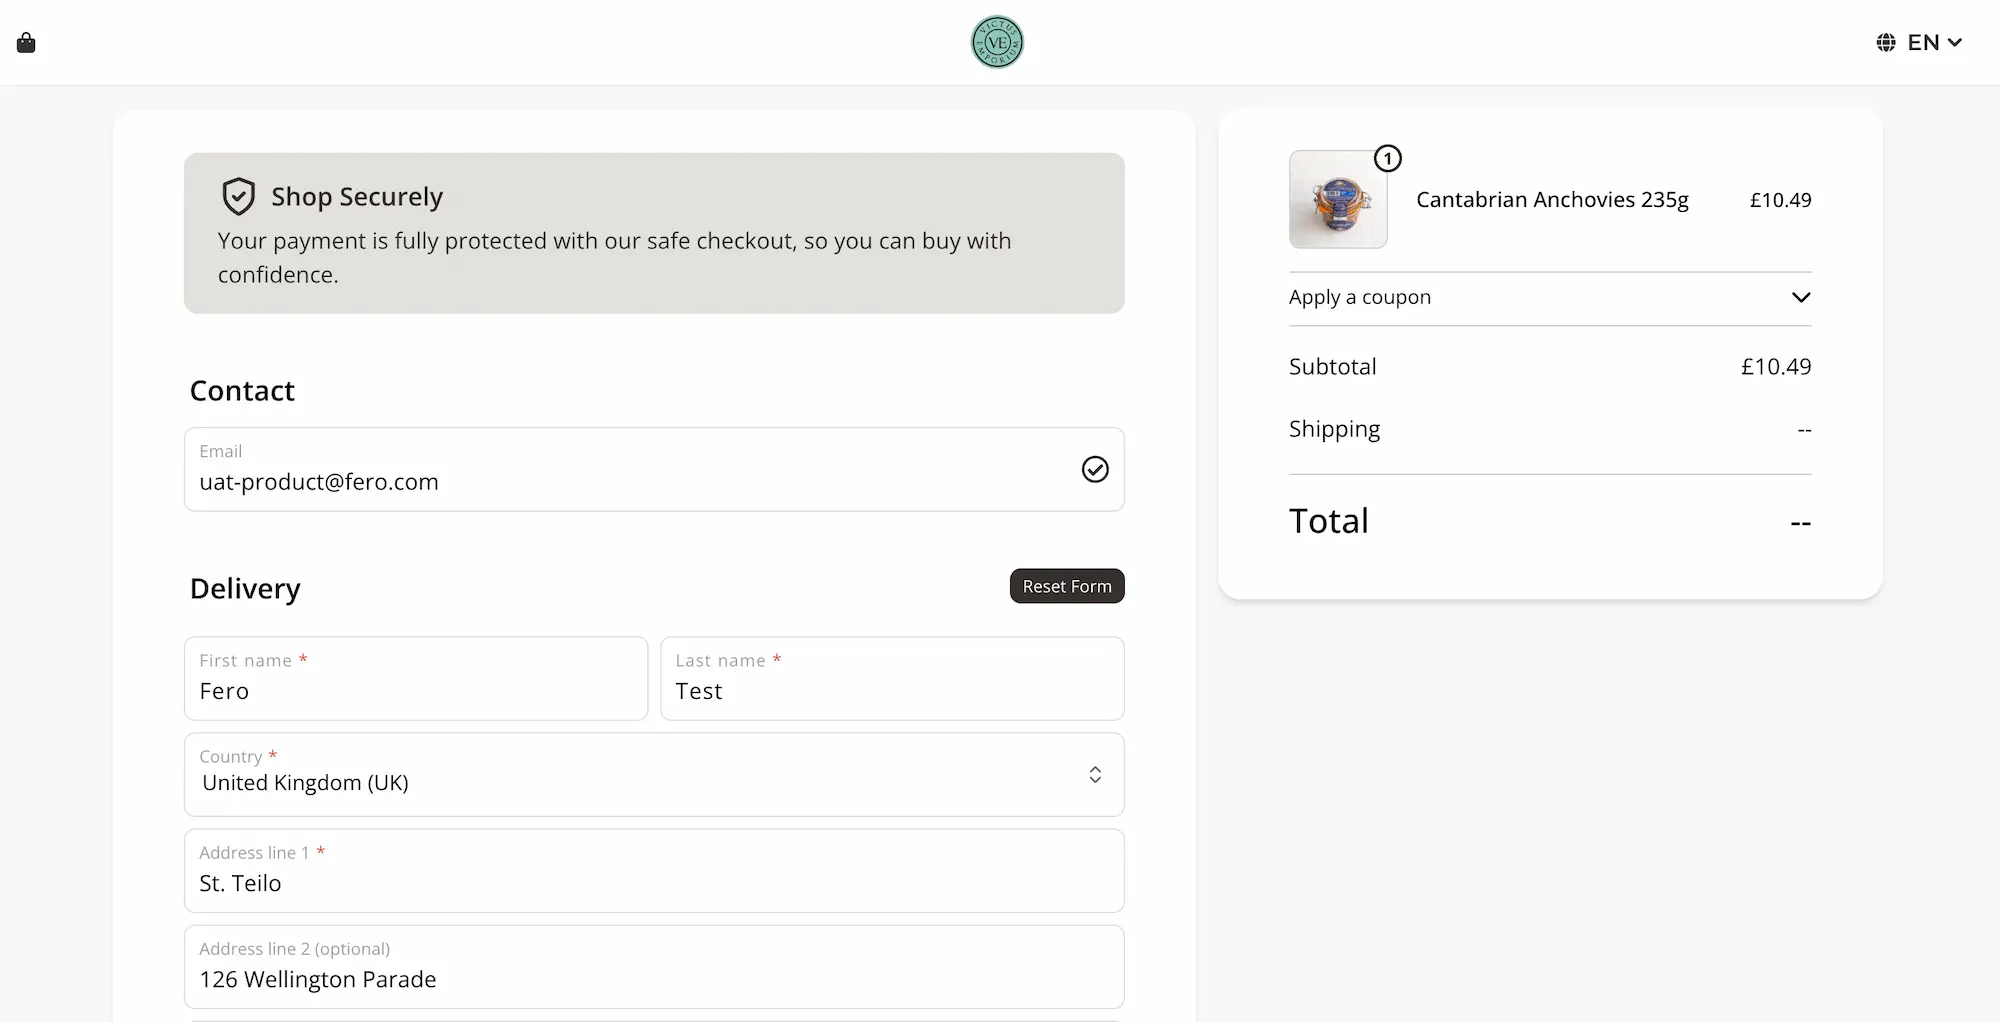Click the globe language icon
2000x1022 pixels.
pos(1886,42)
